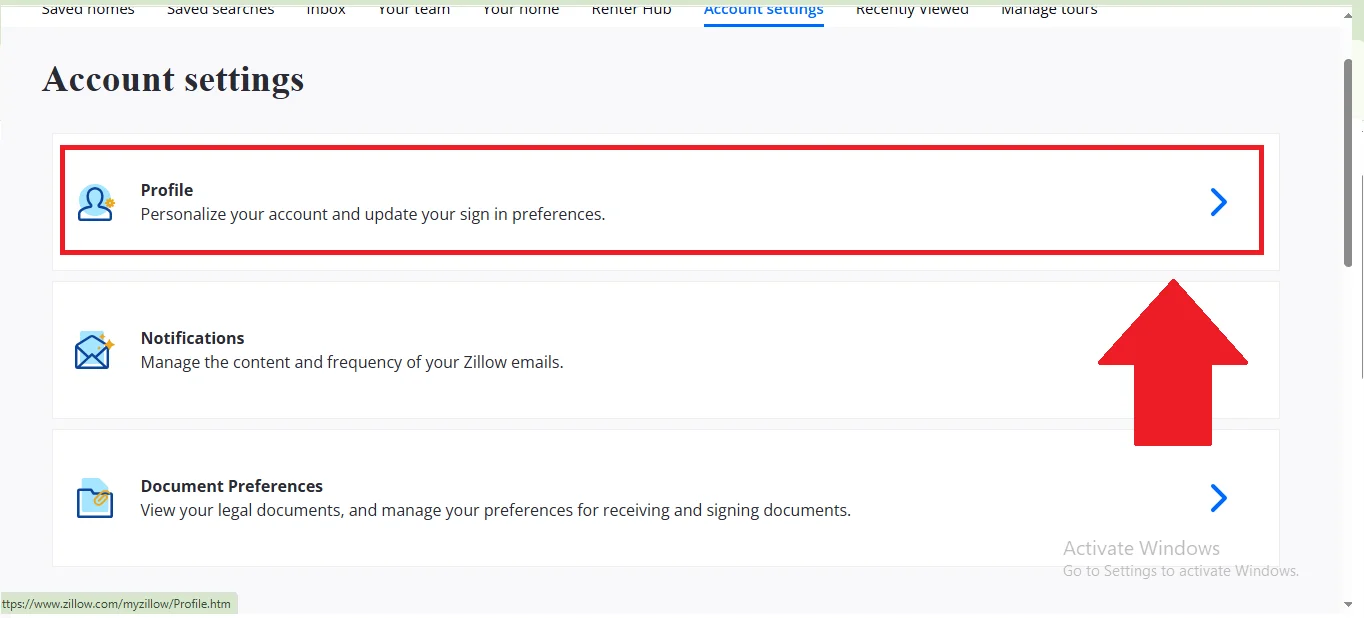Viewport: 1364px width, 618px height.
Task: Open the Your team tab
Action: pyautogui.click(x=414, y=9)
